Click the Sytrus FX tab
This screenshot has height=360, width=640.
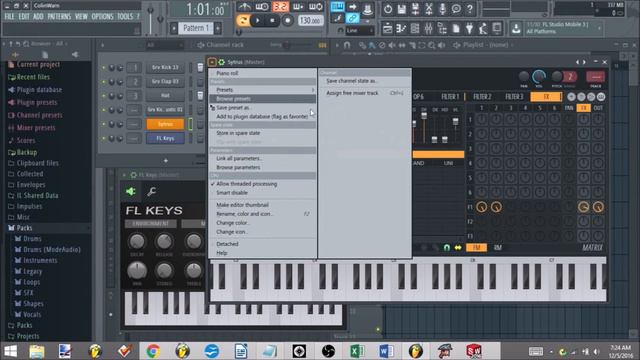pyautogui.click(x=546, y=97)
